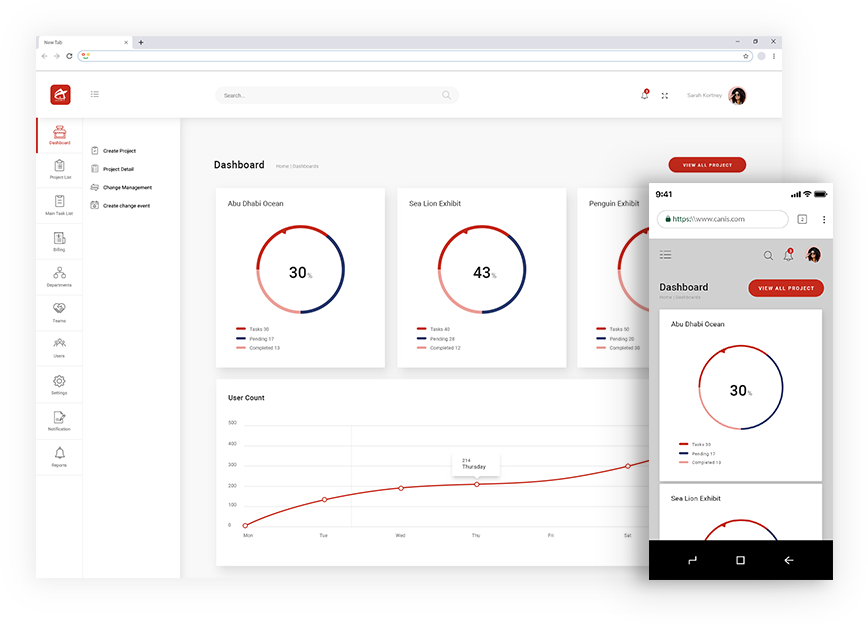Click the bookmark star in browser address bar
This screenshot has width=868, height=625.
click(x=746, y=56)
